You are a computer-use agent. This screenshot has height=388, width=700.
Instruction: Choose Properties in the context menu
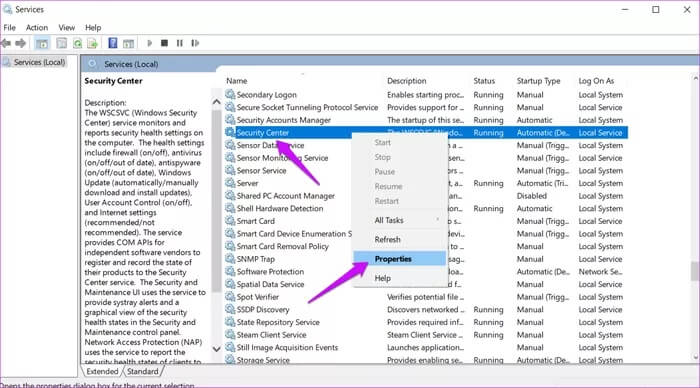400,259
